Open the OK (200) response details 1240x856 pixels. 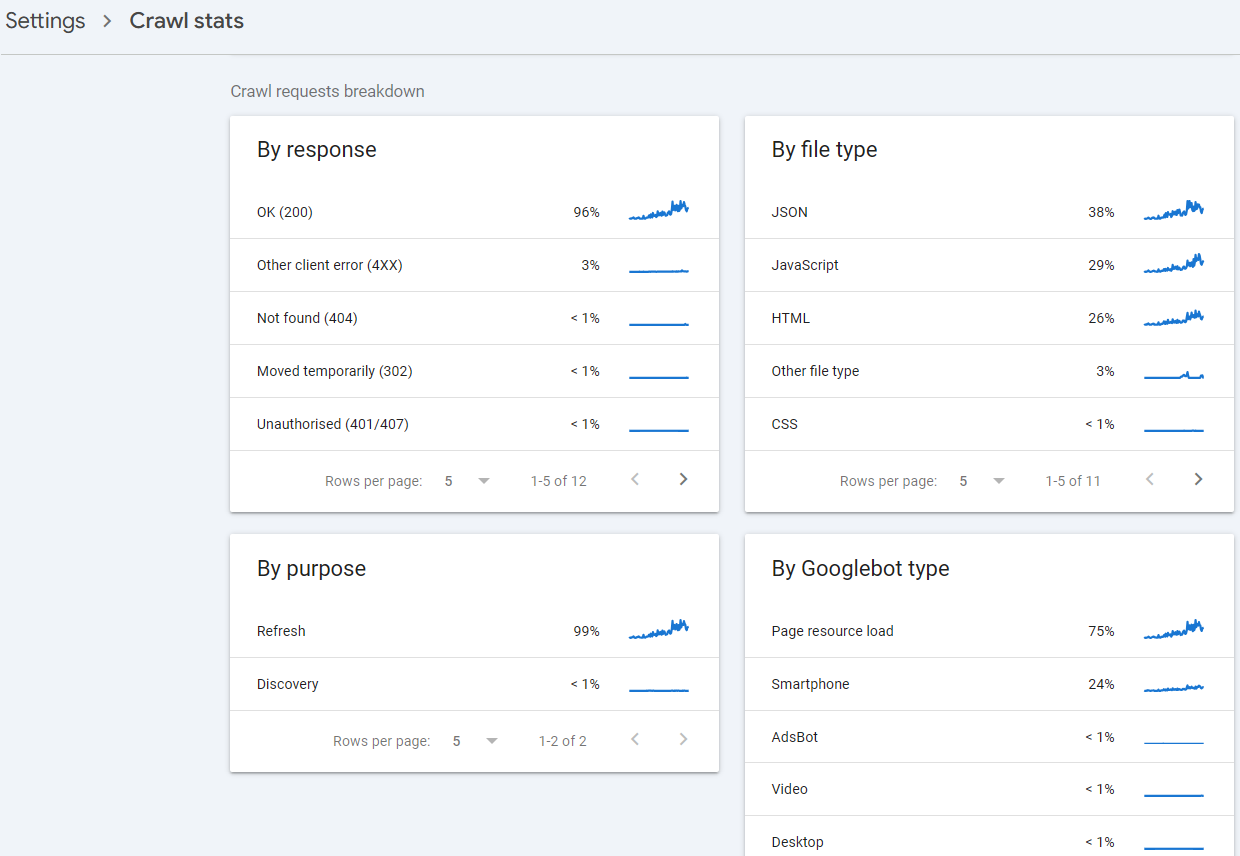(x=283, y=211)
